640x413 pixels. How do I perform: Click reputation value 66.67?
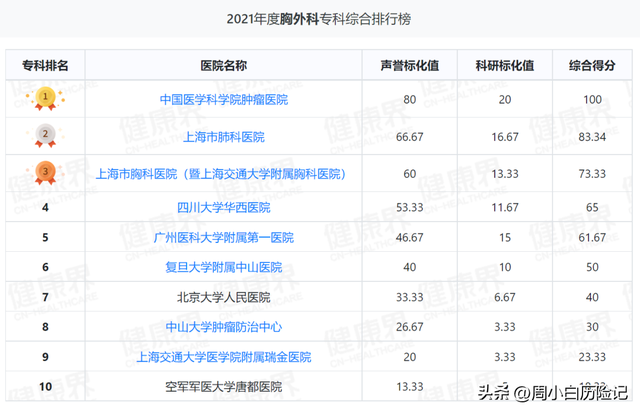(x=410, y=137)
